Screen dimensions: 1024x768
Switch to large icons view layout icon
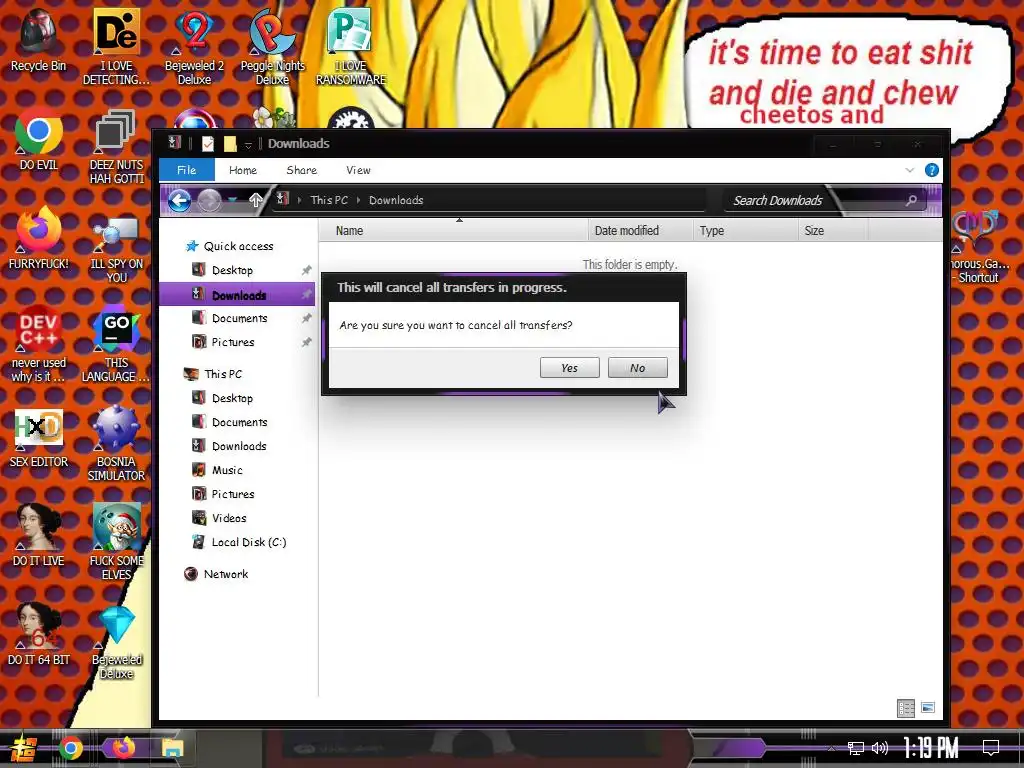pyautogui.click(x=928, y=708)
